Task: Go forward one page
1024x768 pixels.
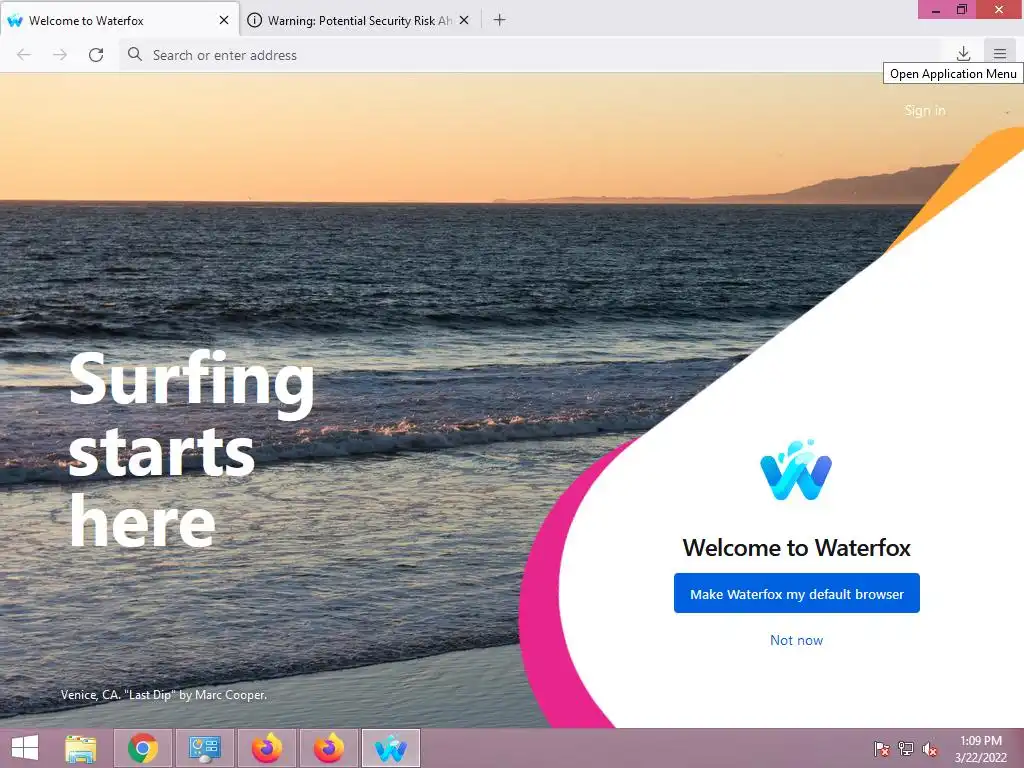Action: (60, 55)
